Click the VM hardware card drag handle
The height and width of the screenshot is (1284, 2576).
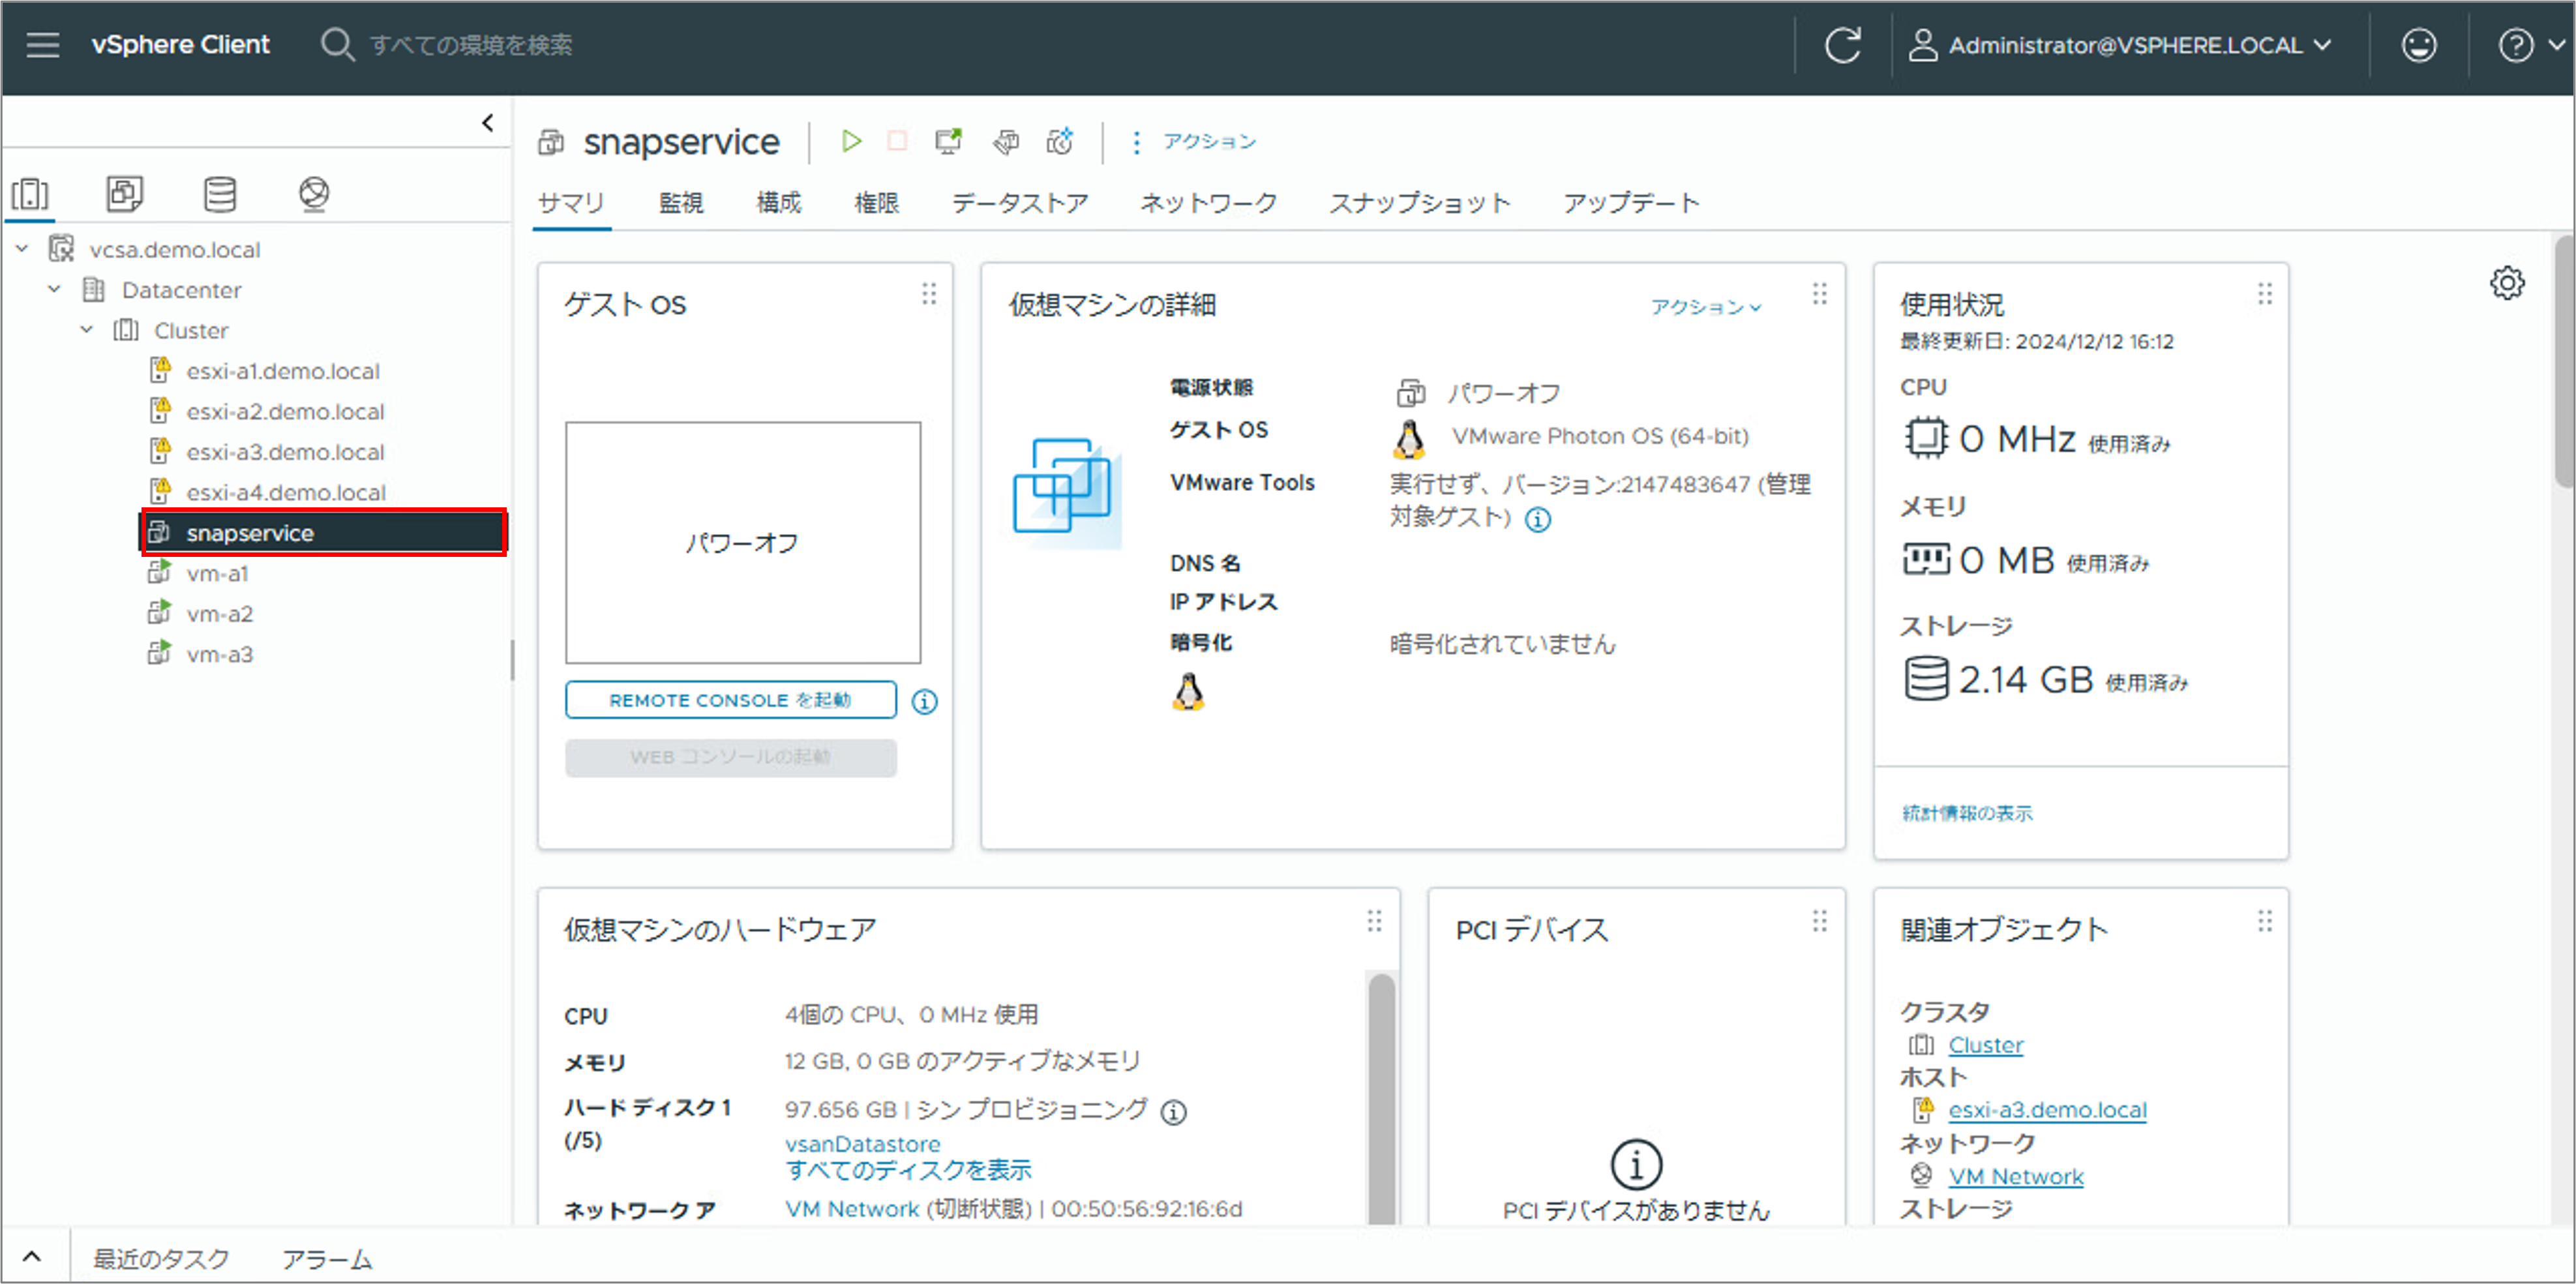tap(1375, 921)
